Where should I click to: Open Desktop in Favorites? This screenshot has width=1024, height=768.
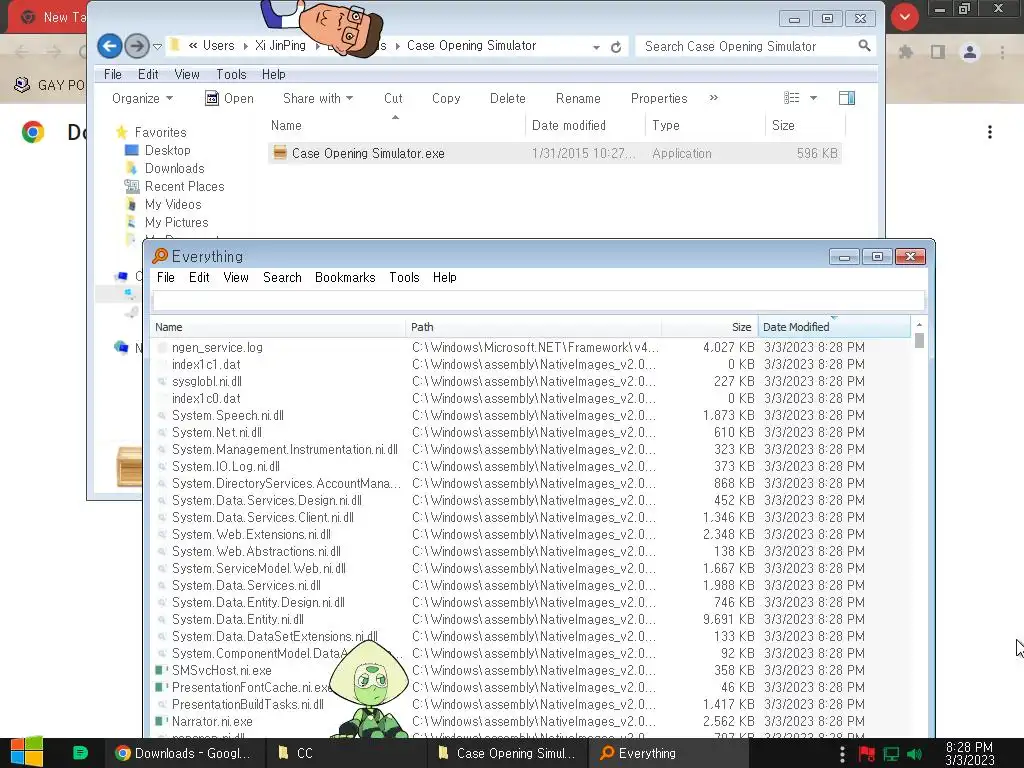167,150
